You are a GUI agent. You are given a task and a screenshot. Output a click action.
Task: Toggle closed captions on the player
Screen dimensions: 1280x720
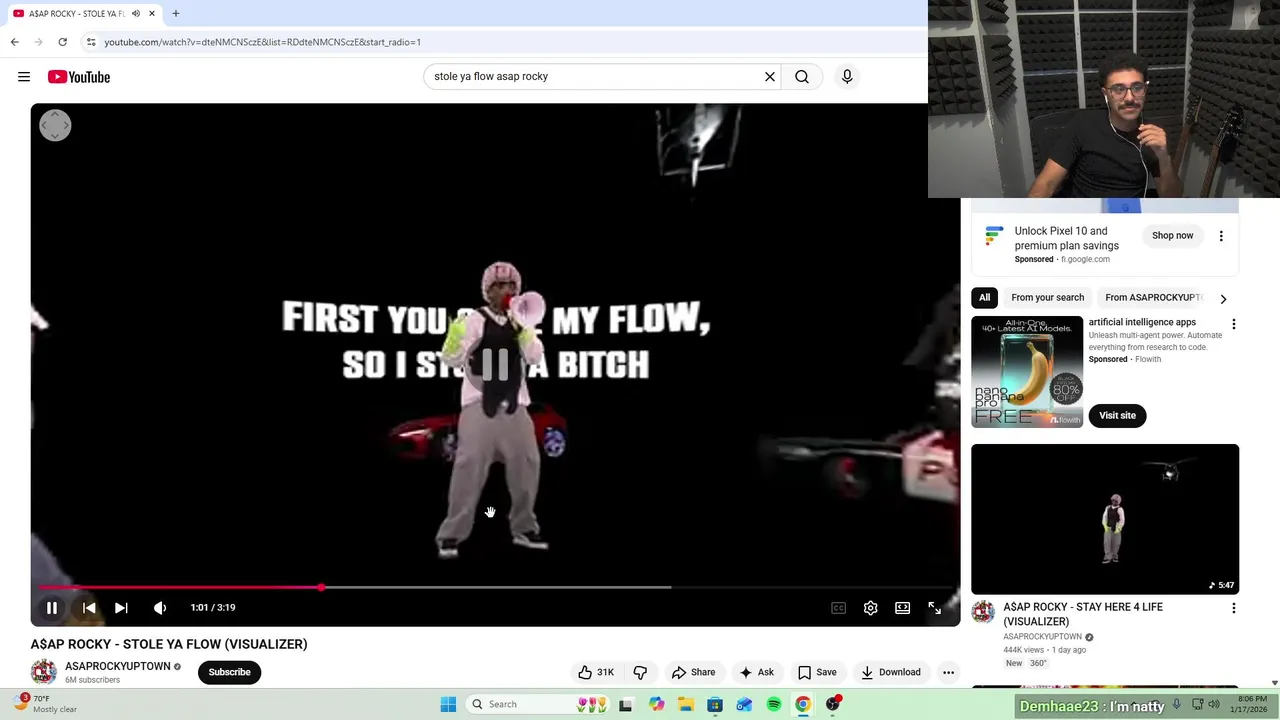[x=839, y=608]
